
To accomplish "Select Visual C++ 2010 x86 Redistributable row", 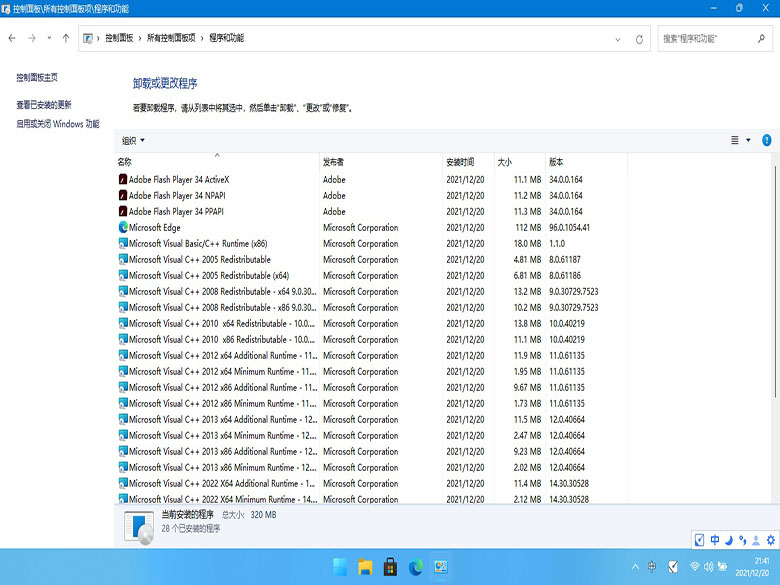I will coord(371,339).
